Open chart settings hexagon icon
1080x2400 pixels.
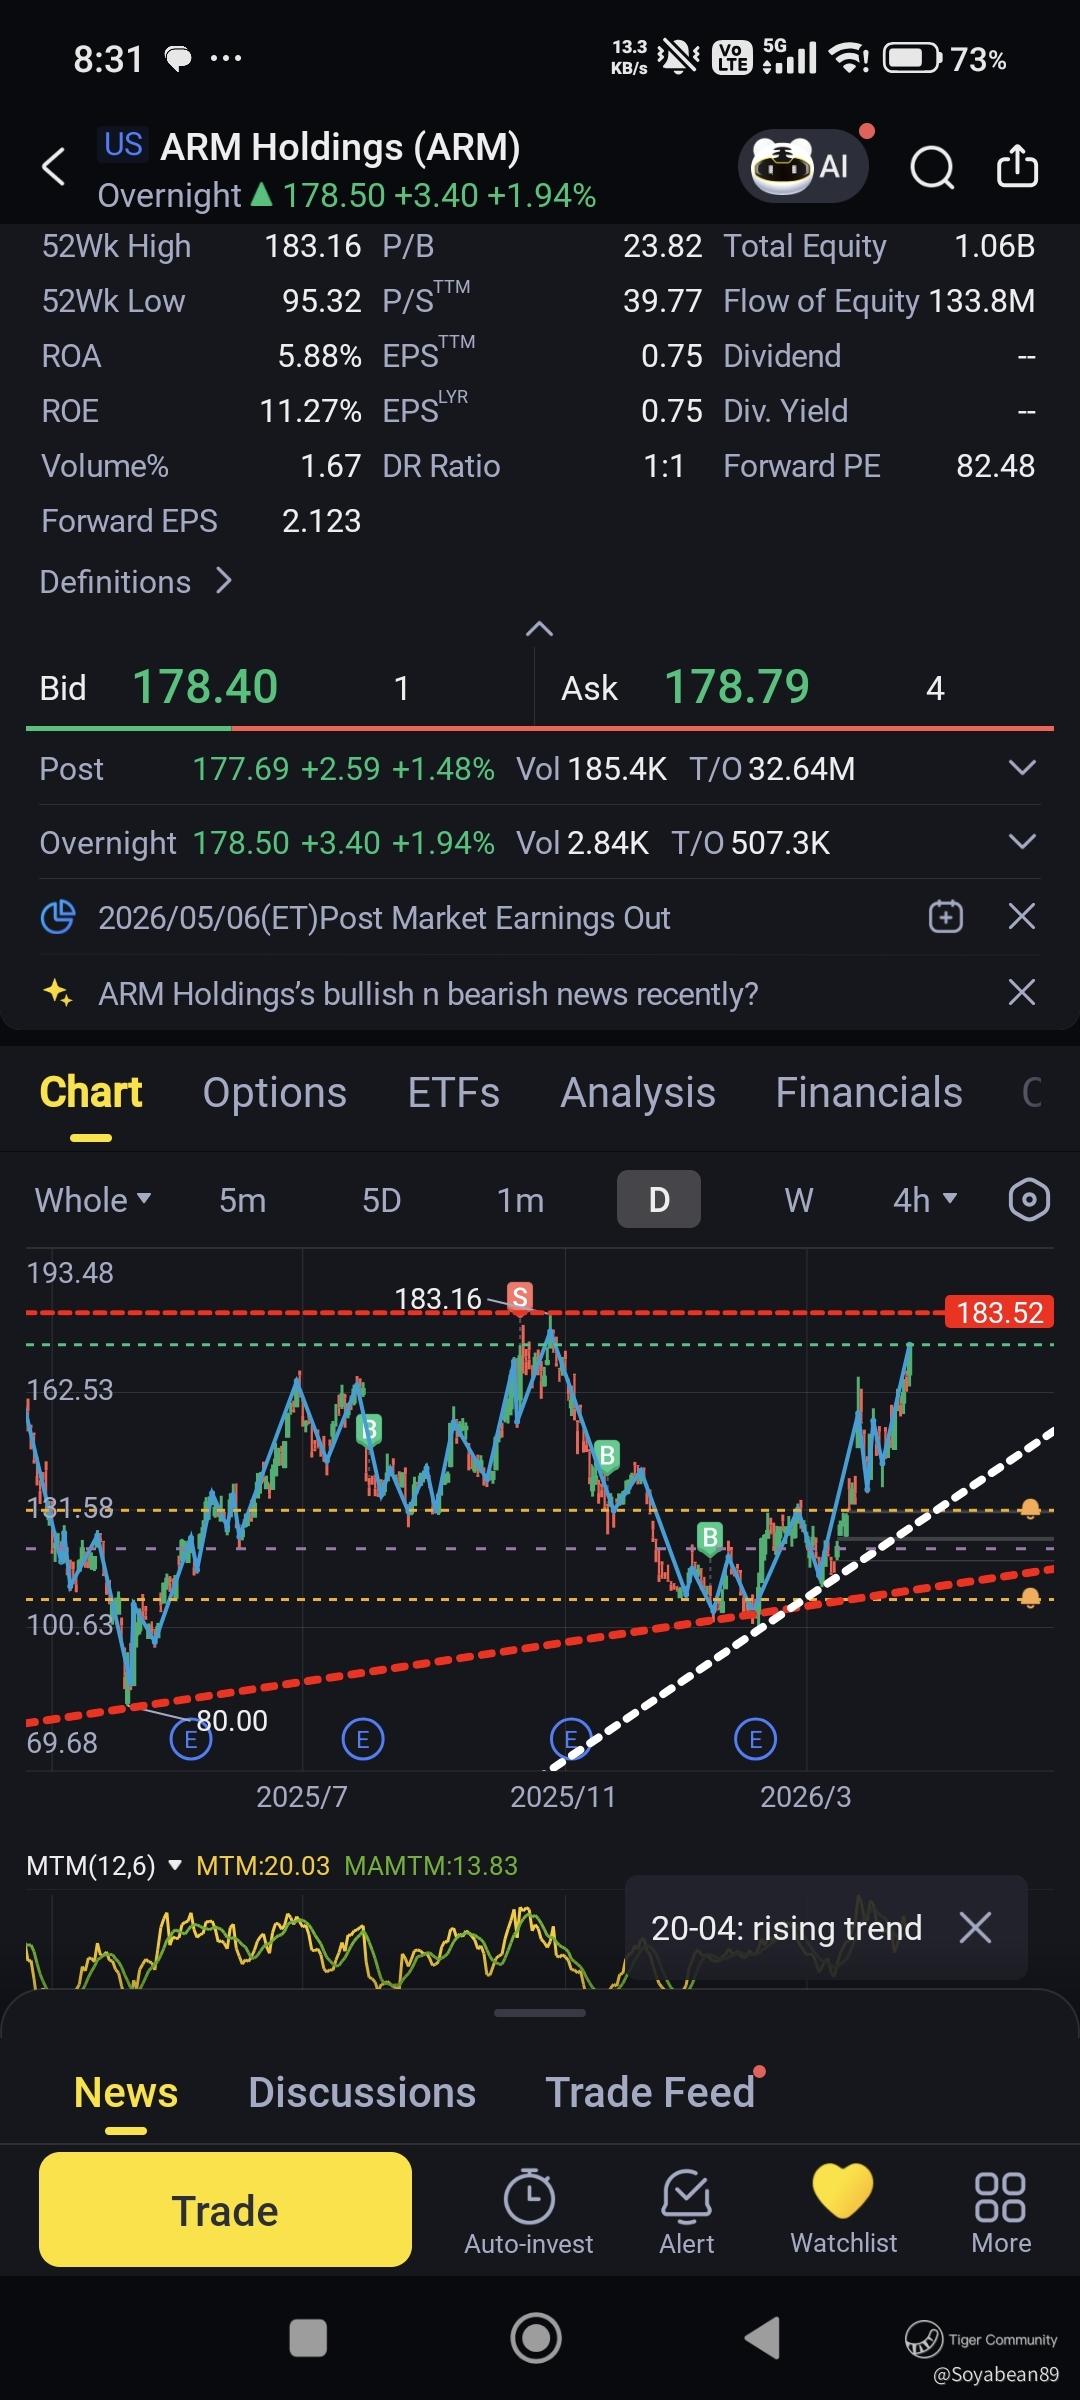click(1029, 1199)
